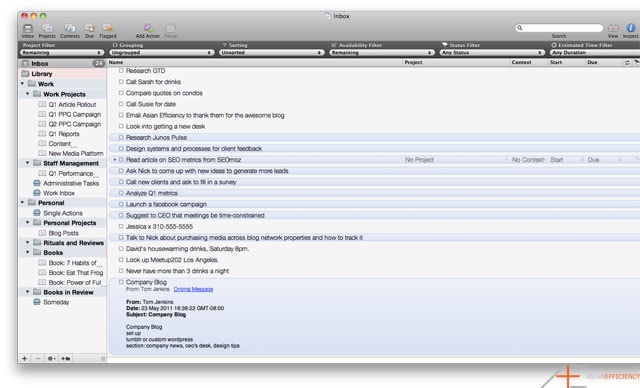Sort by the Due column header
This screenshot has width=640, height=388.
(603, 62)
